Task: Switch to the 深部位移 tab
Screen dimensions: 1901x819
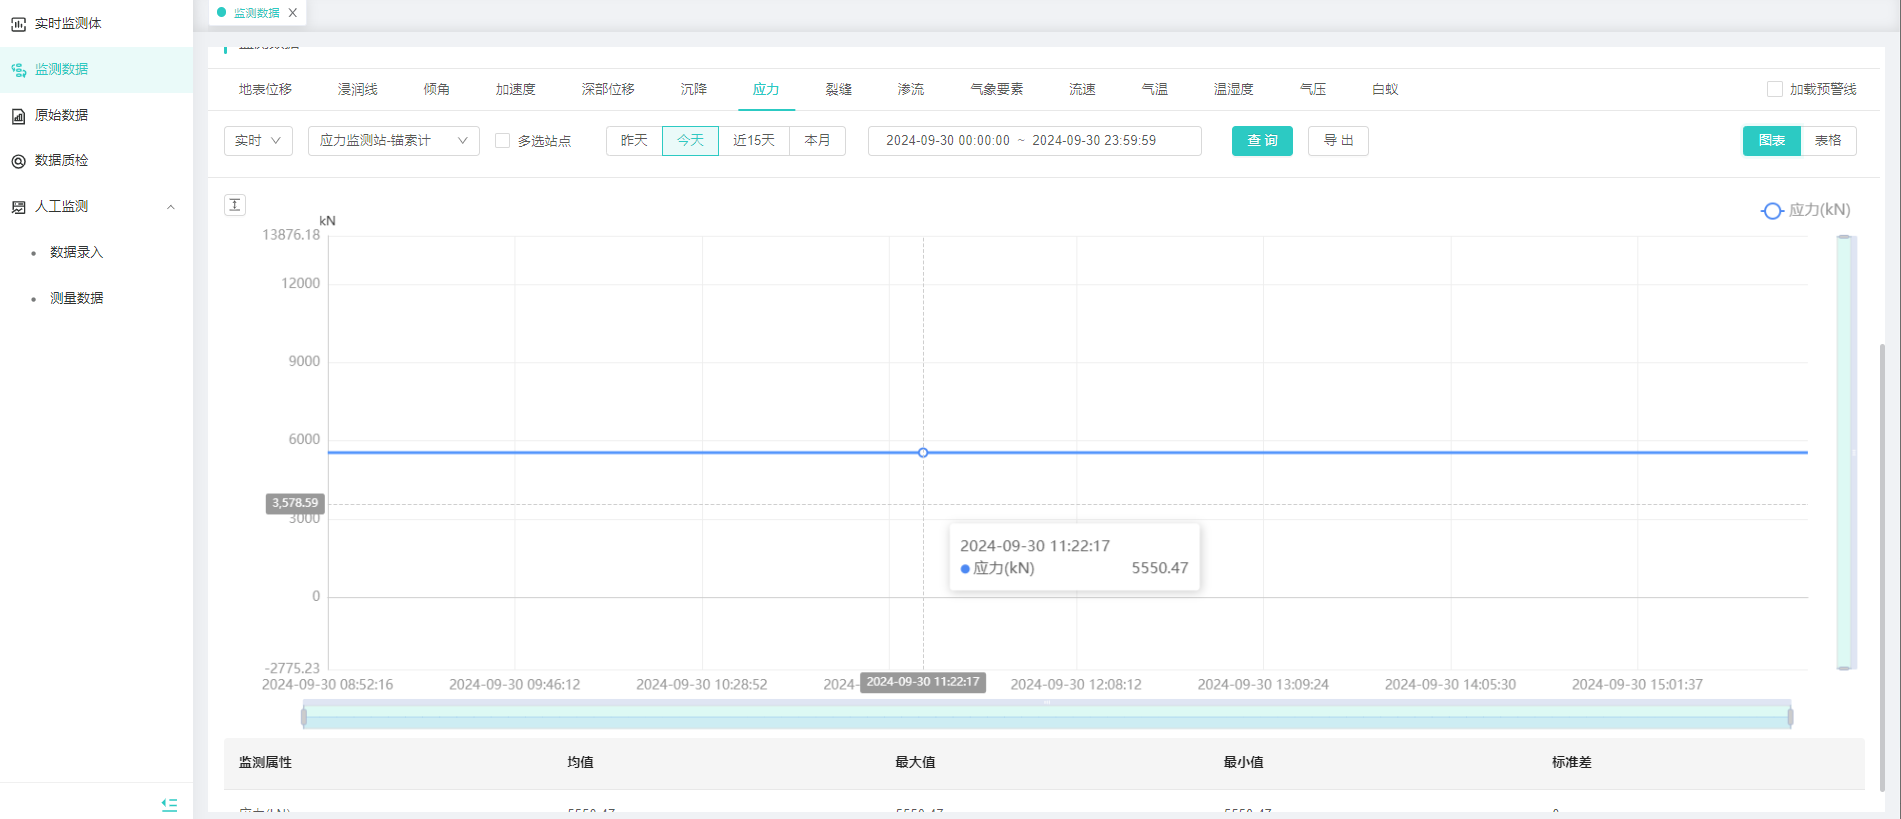Action: [608, 89]
